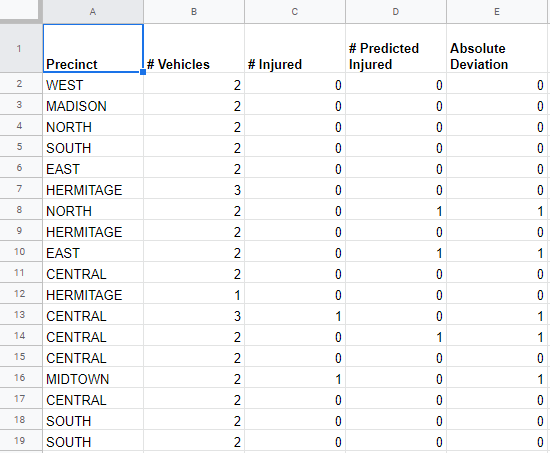The width and height of the screenshot is (550, 453).
Task: Select column D header
Action: click(x=396, y=12)
